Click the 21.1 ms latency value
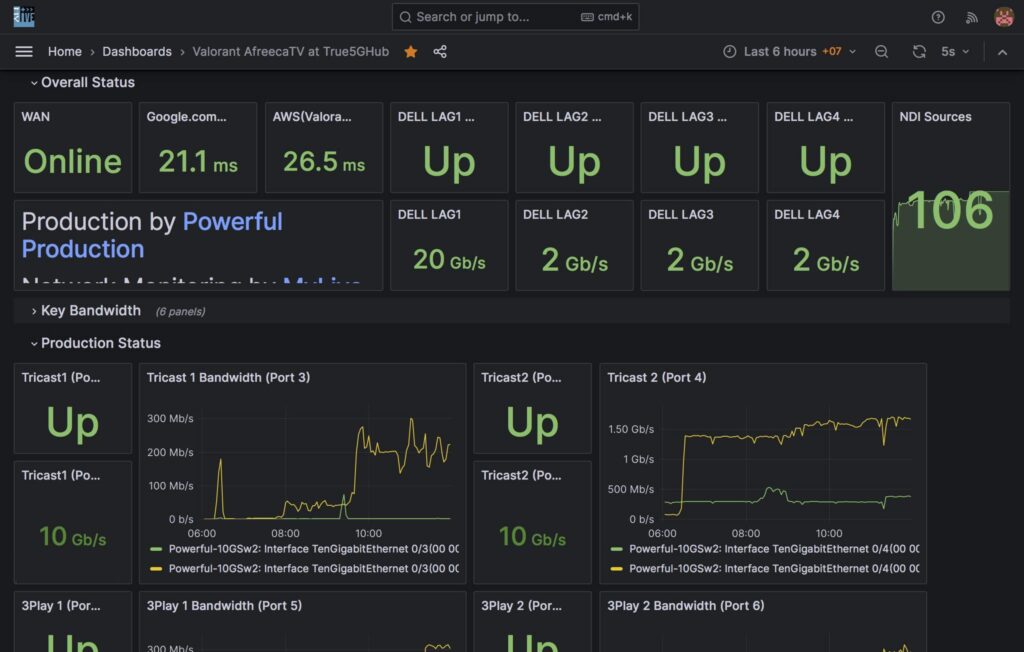1024x652 pixels. pos(198,161)
